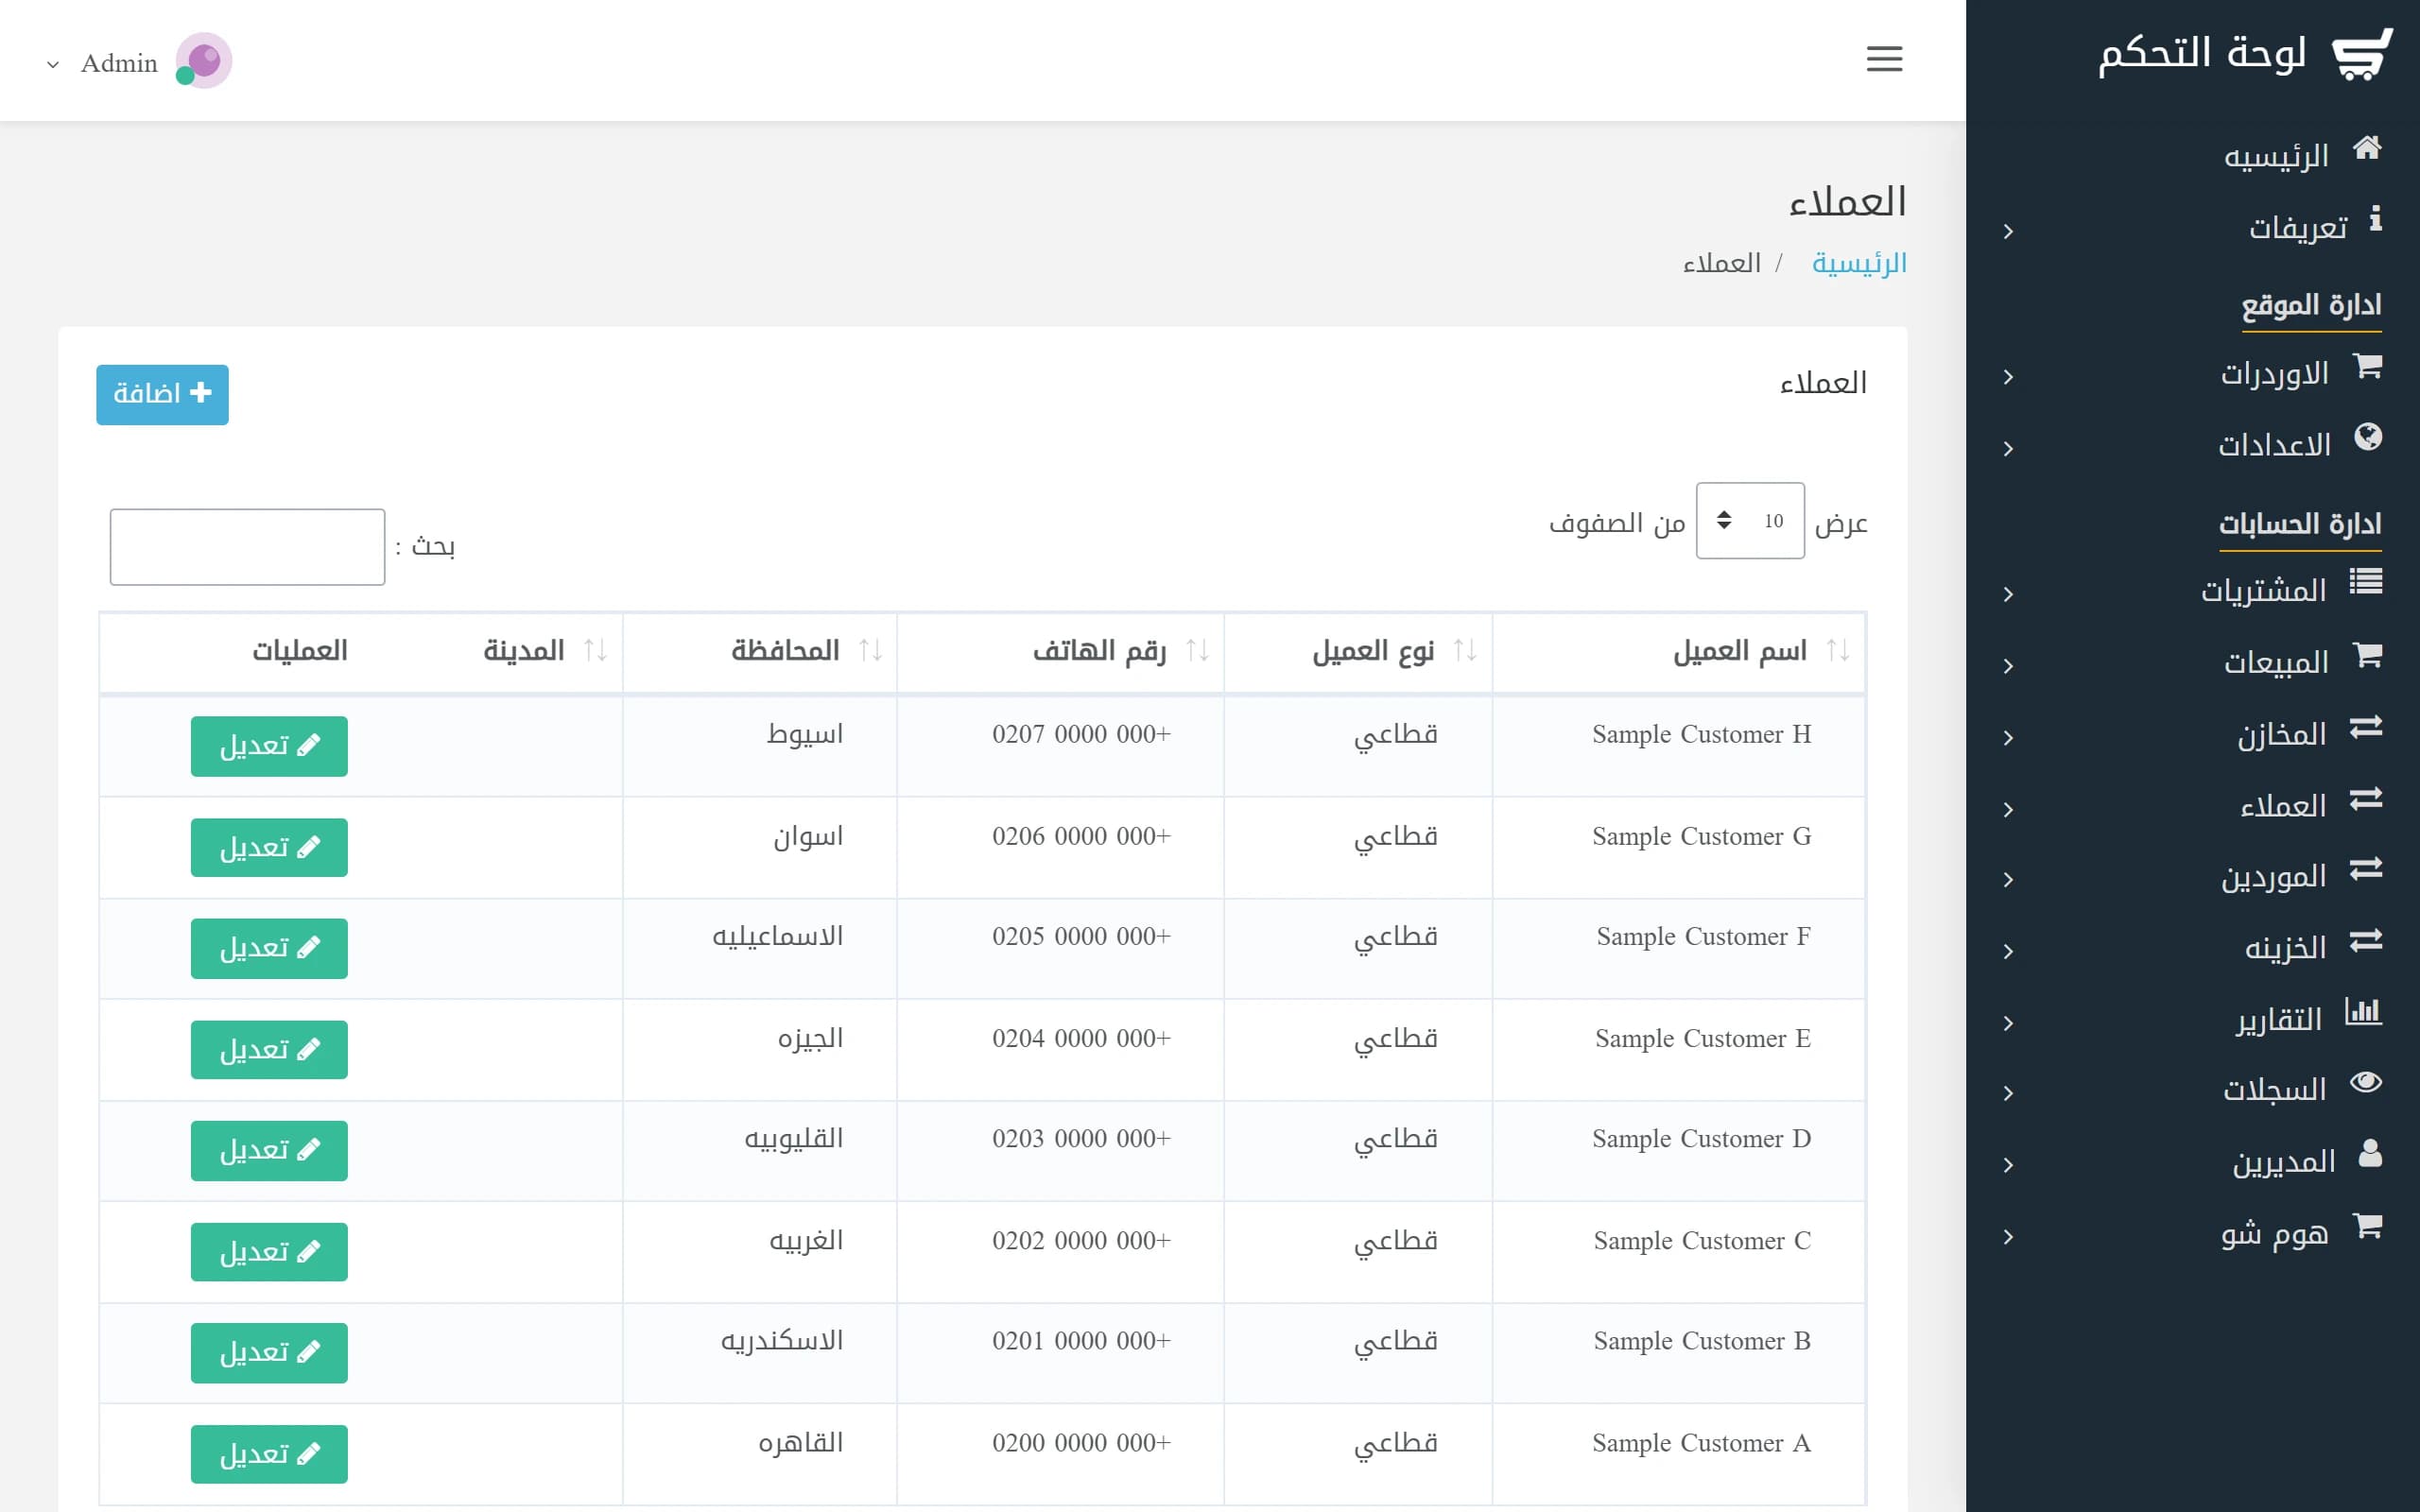
Task: Open the العملاء sidebar menu item
Action: point(2193,806)
